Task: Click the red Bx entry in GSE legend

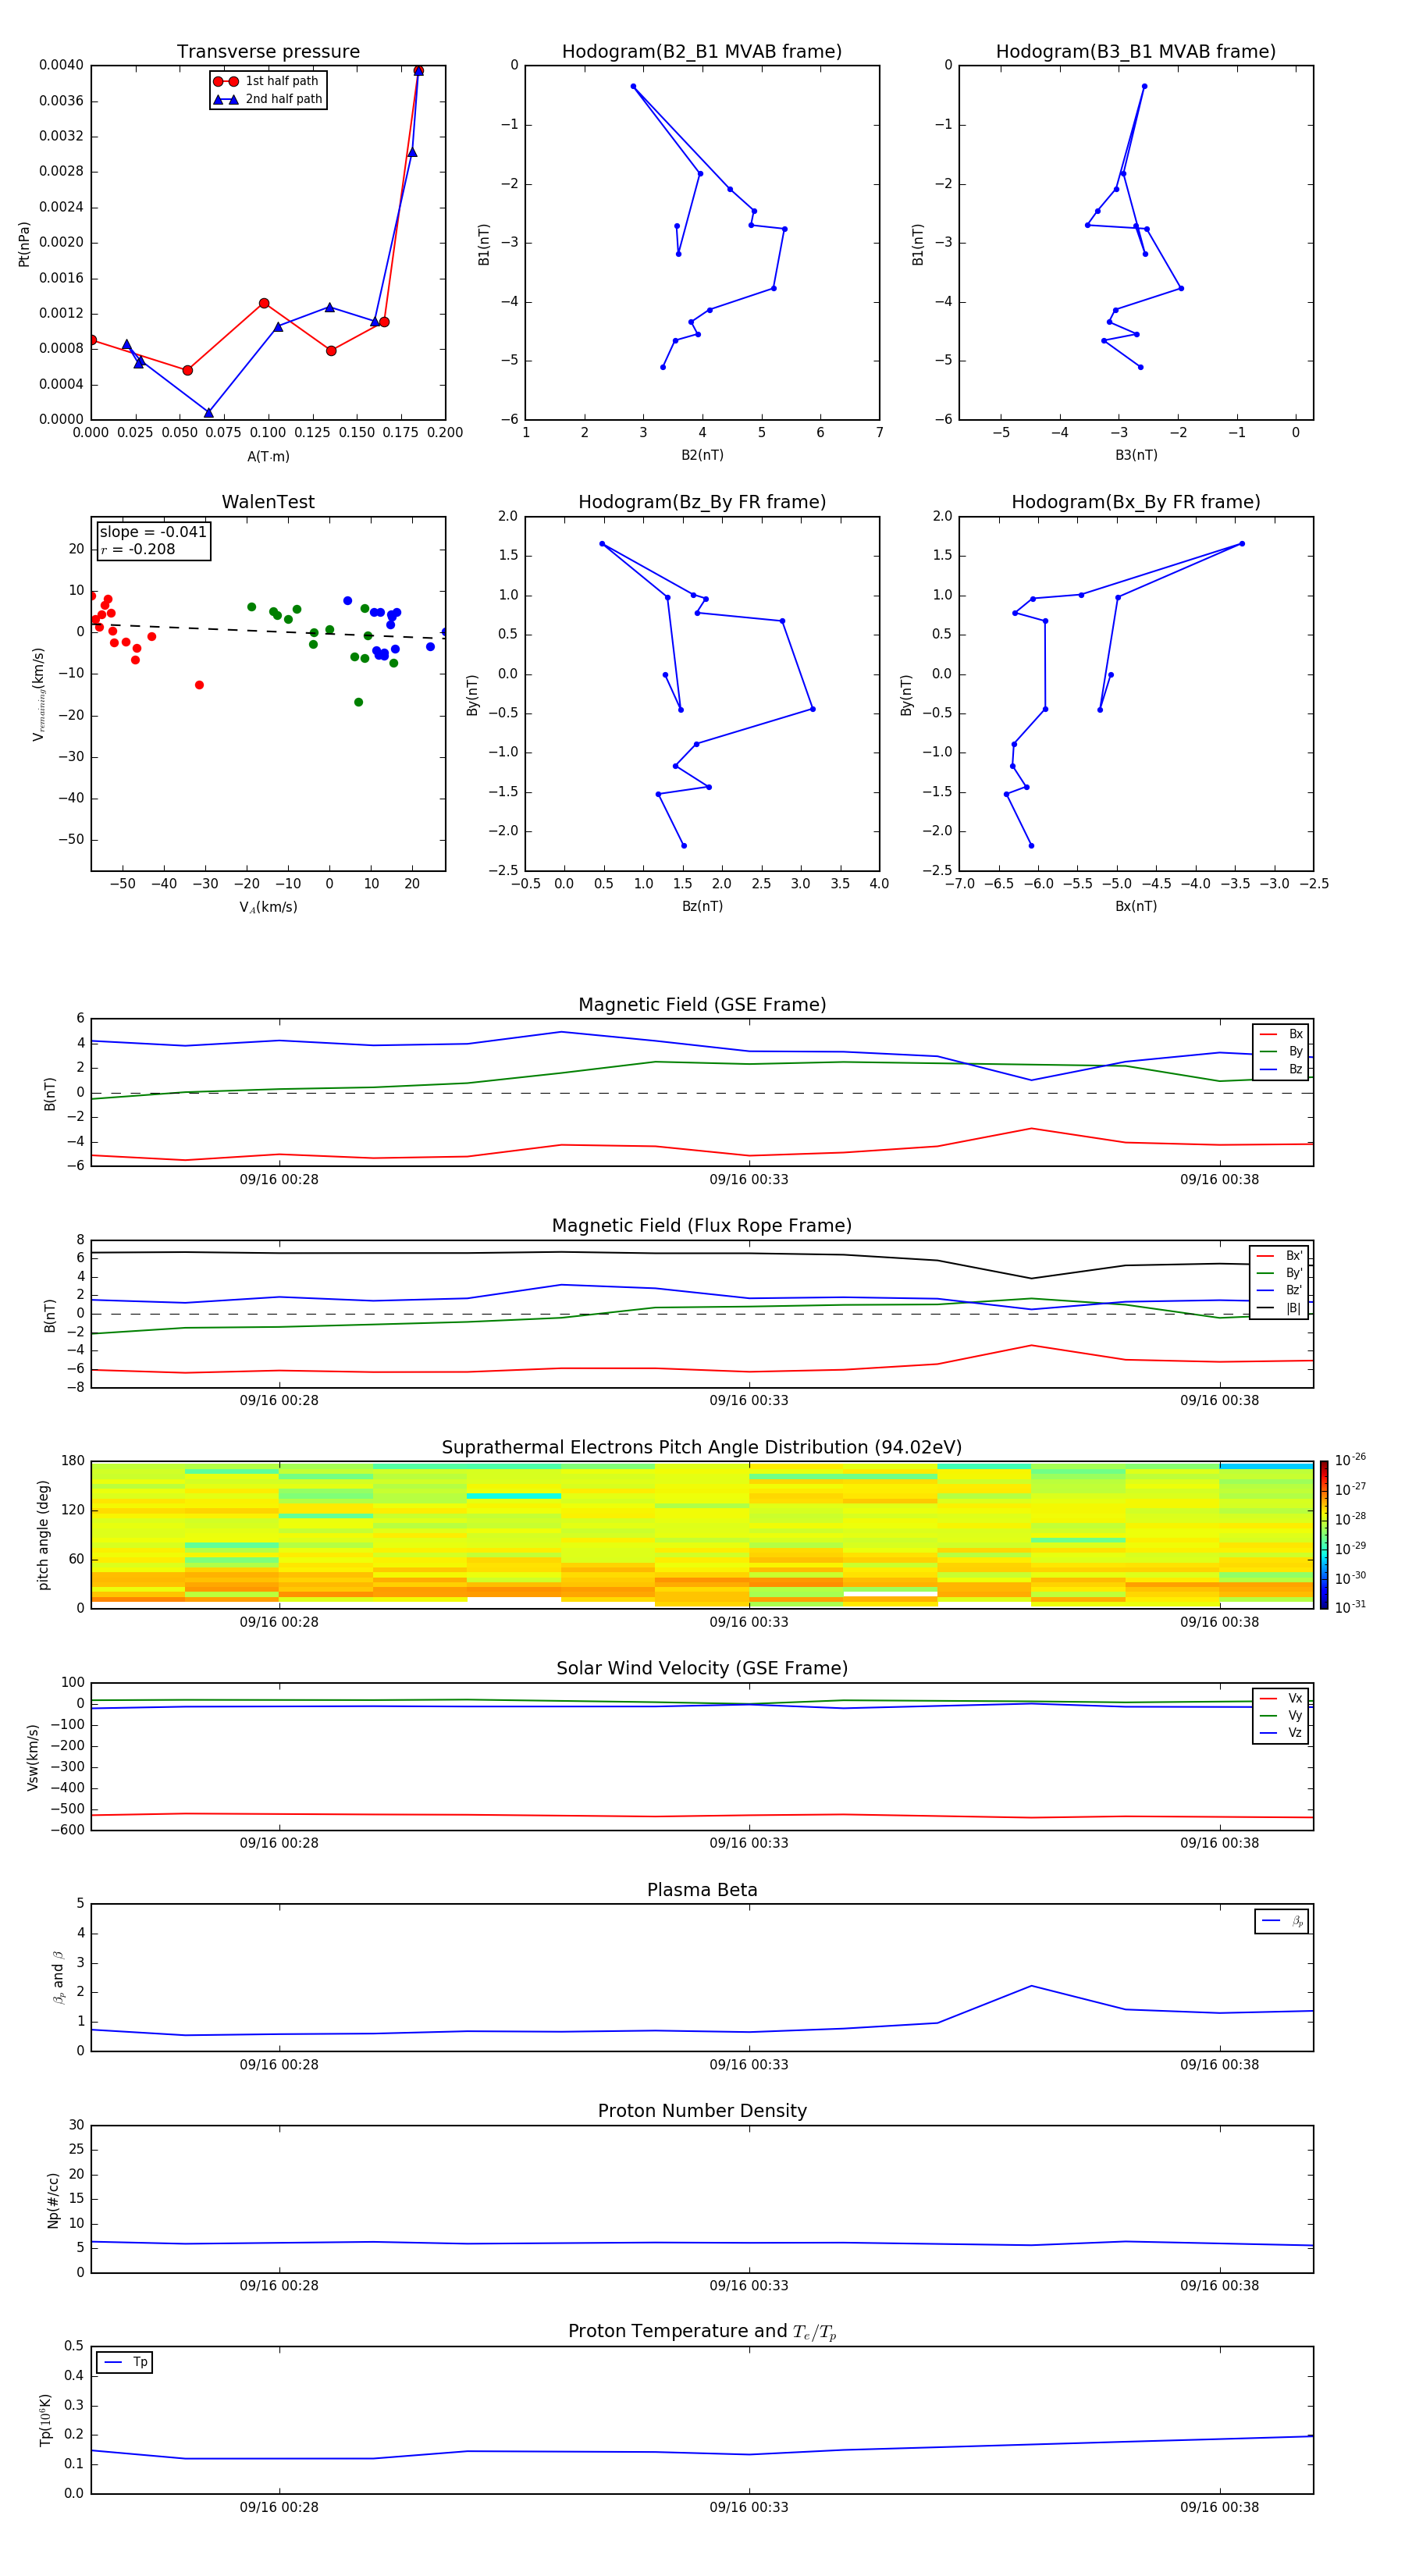Action: pyautogui.click(x=1280, y=1034)
